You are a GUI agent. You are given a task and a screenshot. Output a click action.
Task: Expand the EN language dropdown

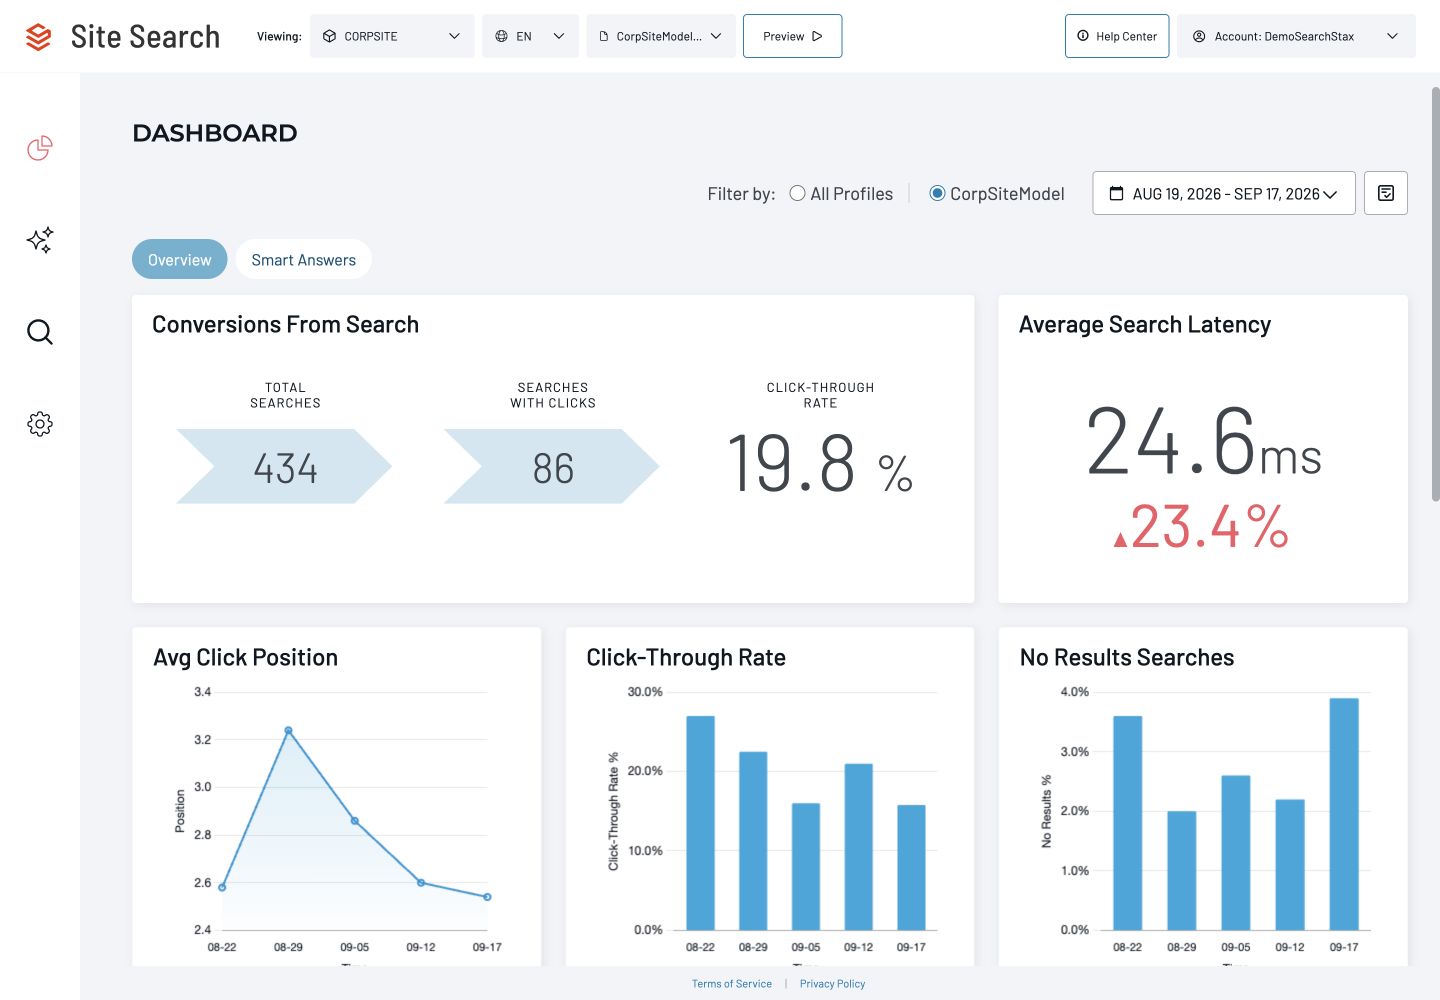530,36
